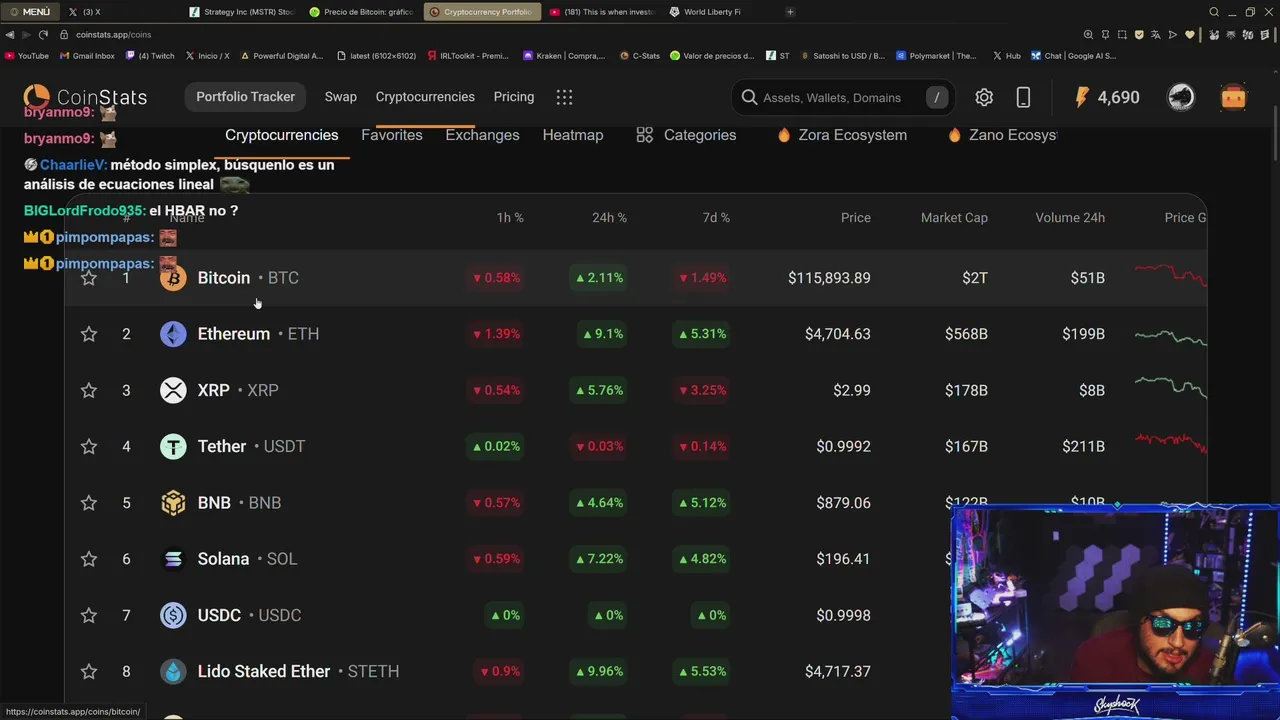Click the Tether coin logo
Image resolution: width=1280 pixels, height=720 pixels.
(173, 446)
